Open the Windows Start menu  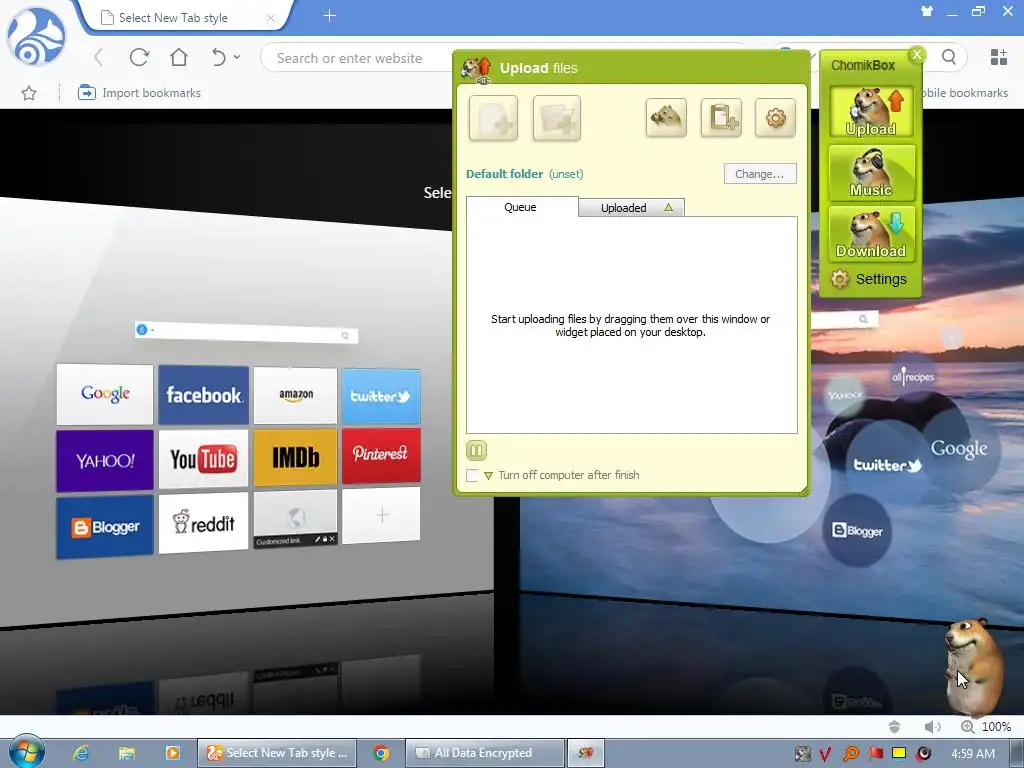(x=26, y=752)
